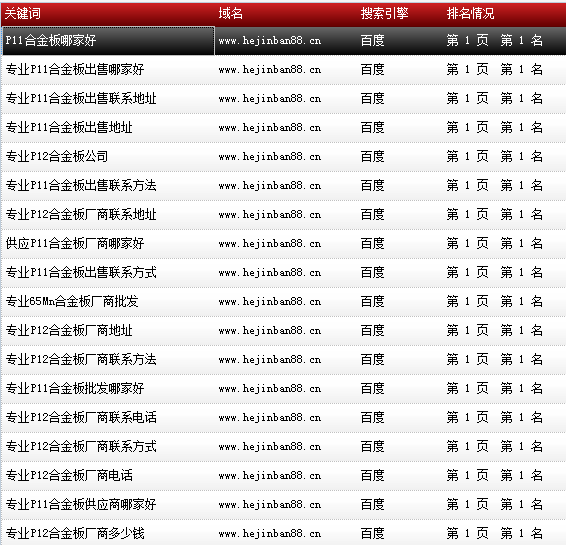Click the domain for 供应P11合金板厂商哪家好
The height and width of the screenshot is (545, 566).
270,244
